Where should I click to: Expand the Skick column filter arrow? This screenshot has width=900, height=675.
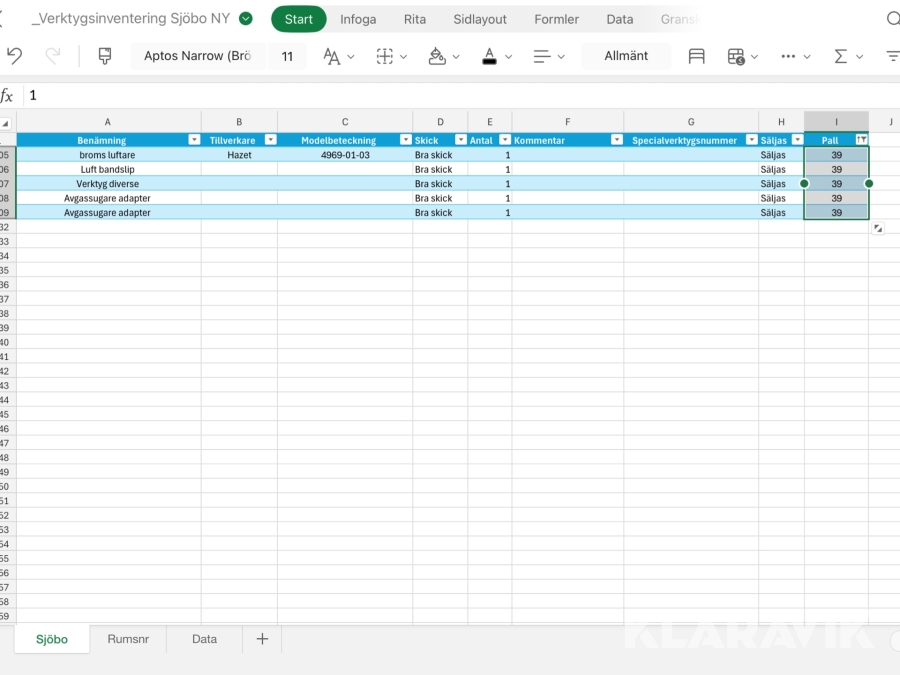460,141
